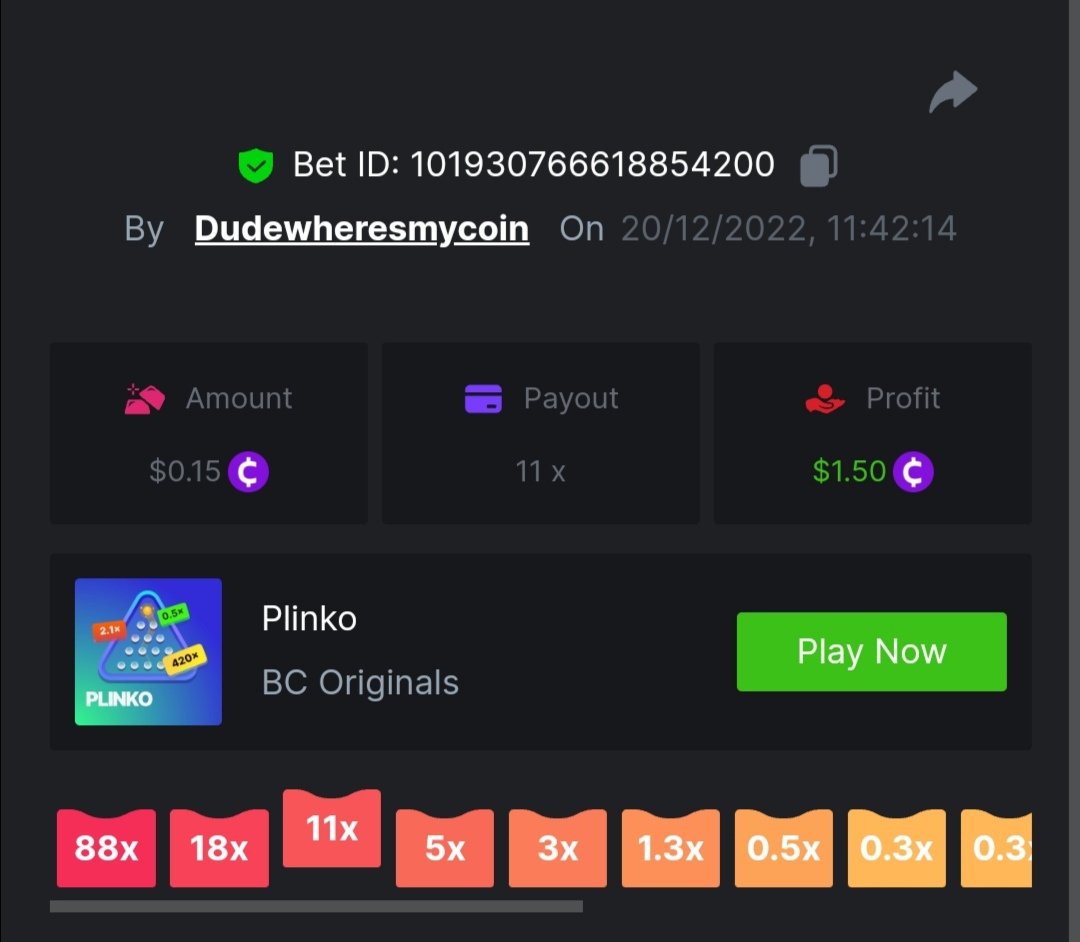Click the green verified shield icon
This screenshot has width=1080, height=942.
[256, 165]
